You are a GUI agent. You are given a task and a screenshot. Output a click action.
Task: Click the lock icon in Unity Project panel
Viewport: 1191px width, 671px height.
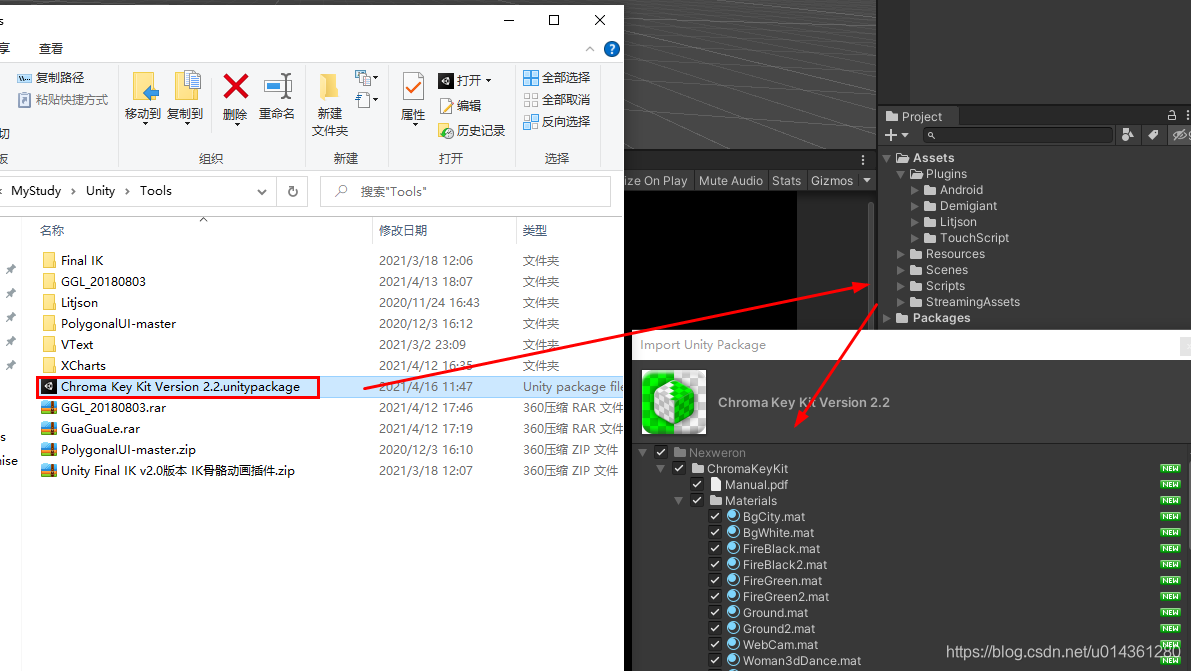1172,116
